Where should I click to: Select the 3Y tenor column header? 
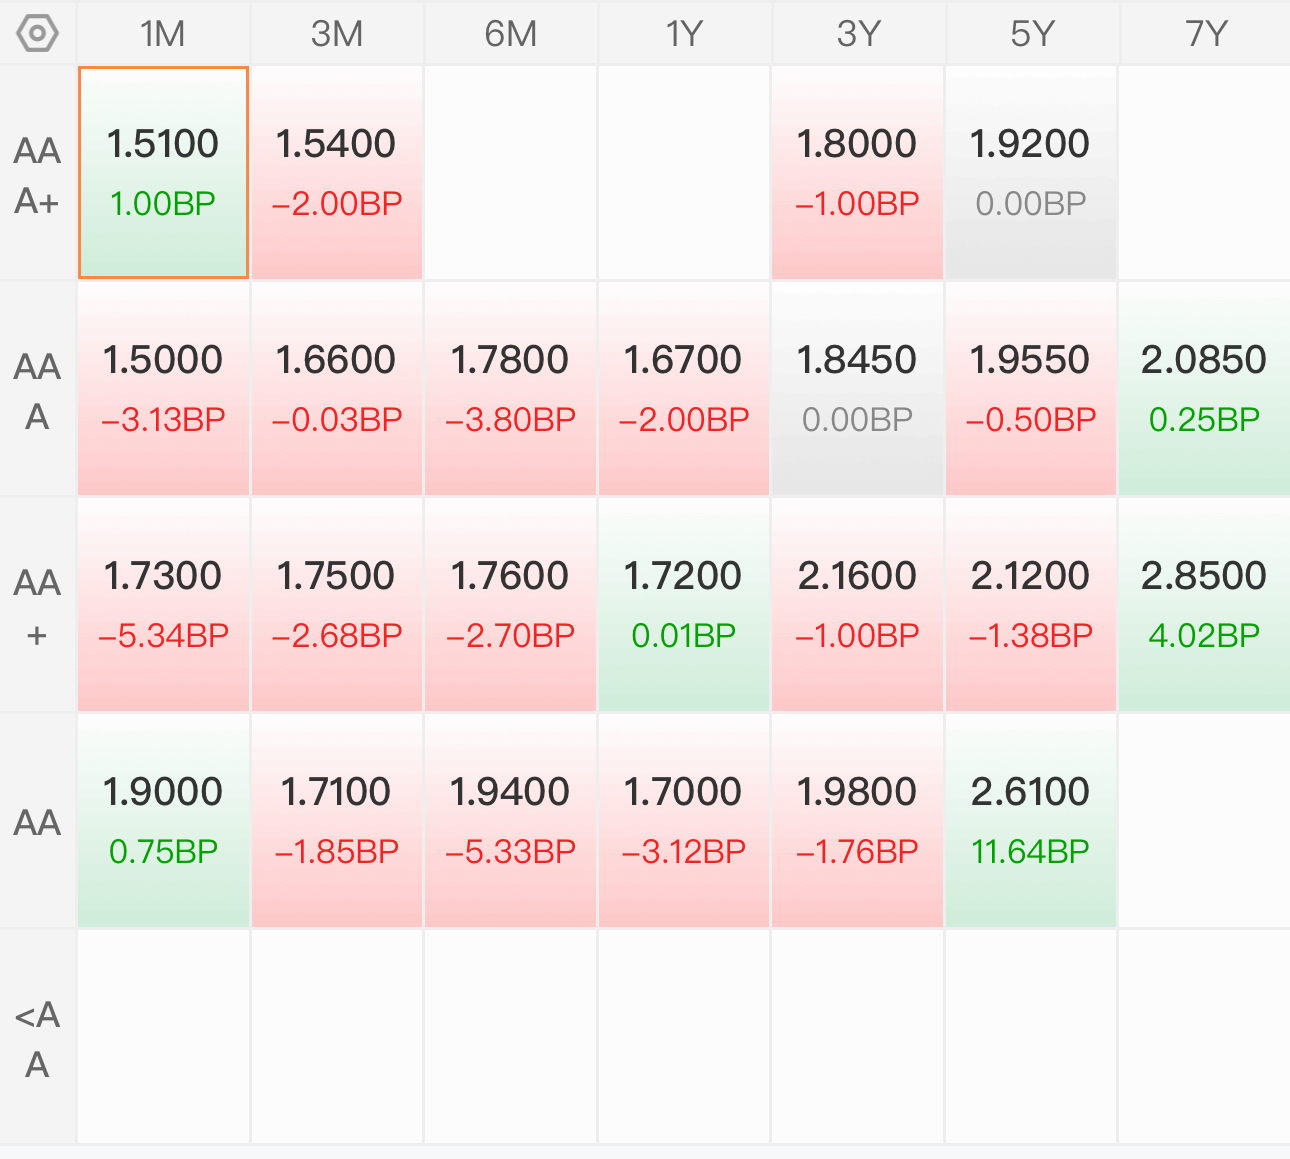pos(858,33)
